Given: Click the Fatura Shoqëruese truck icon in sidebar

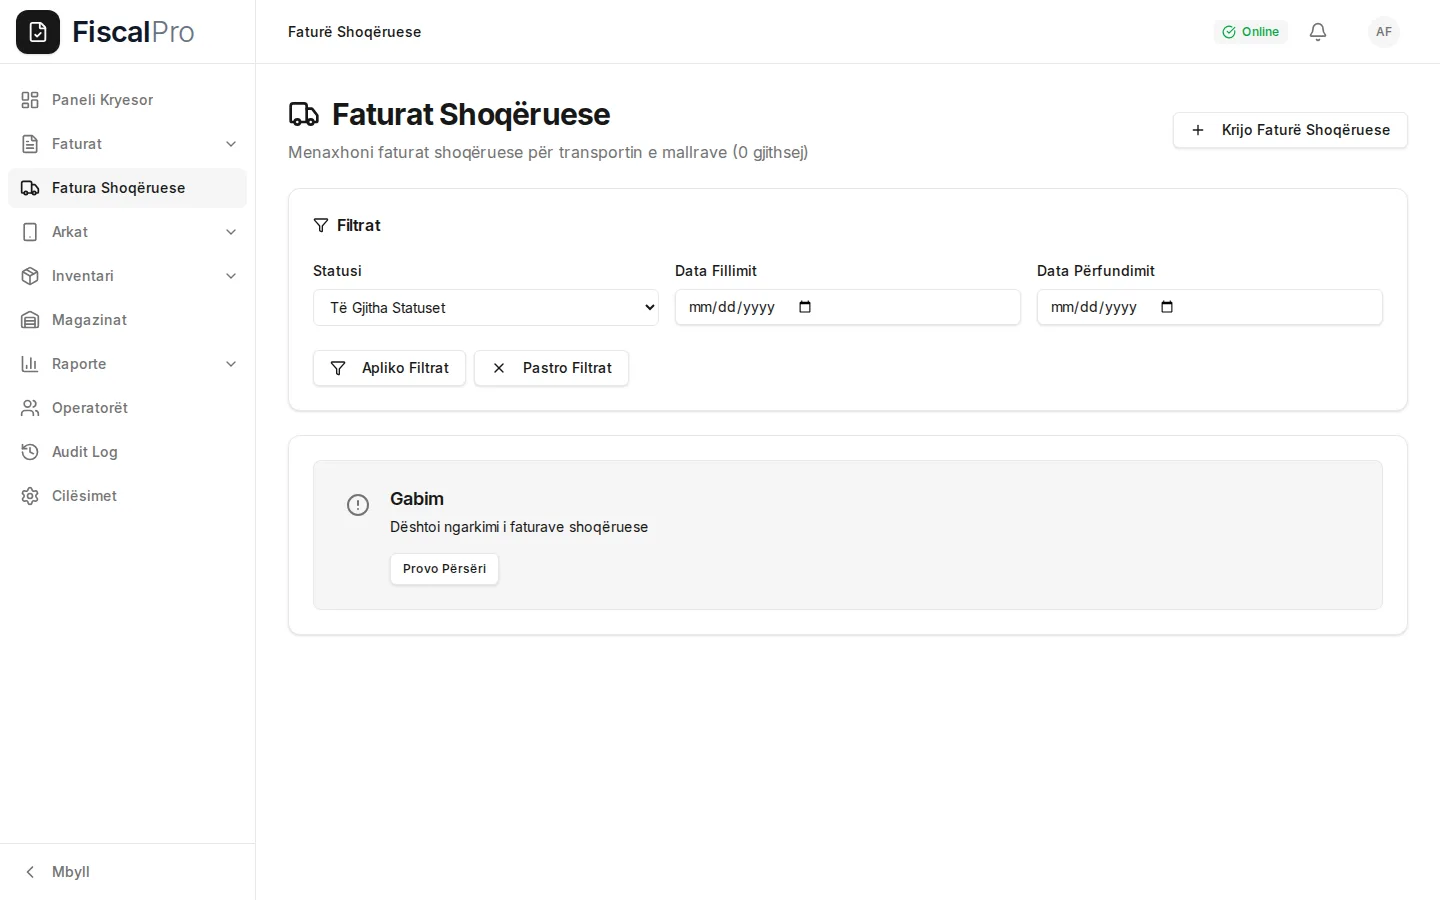Looking at the screenshot, I should tap(30, 188).
